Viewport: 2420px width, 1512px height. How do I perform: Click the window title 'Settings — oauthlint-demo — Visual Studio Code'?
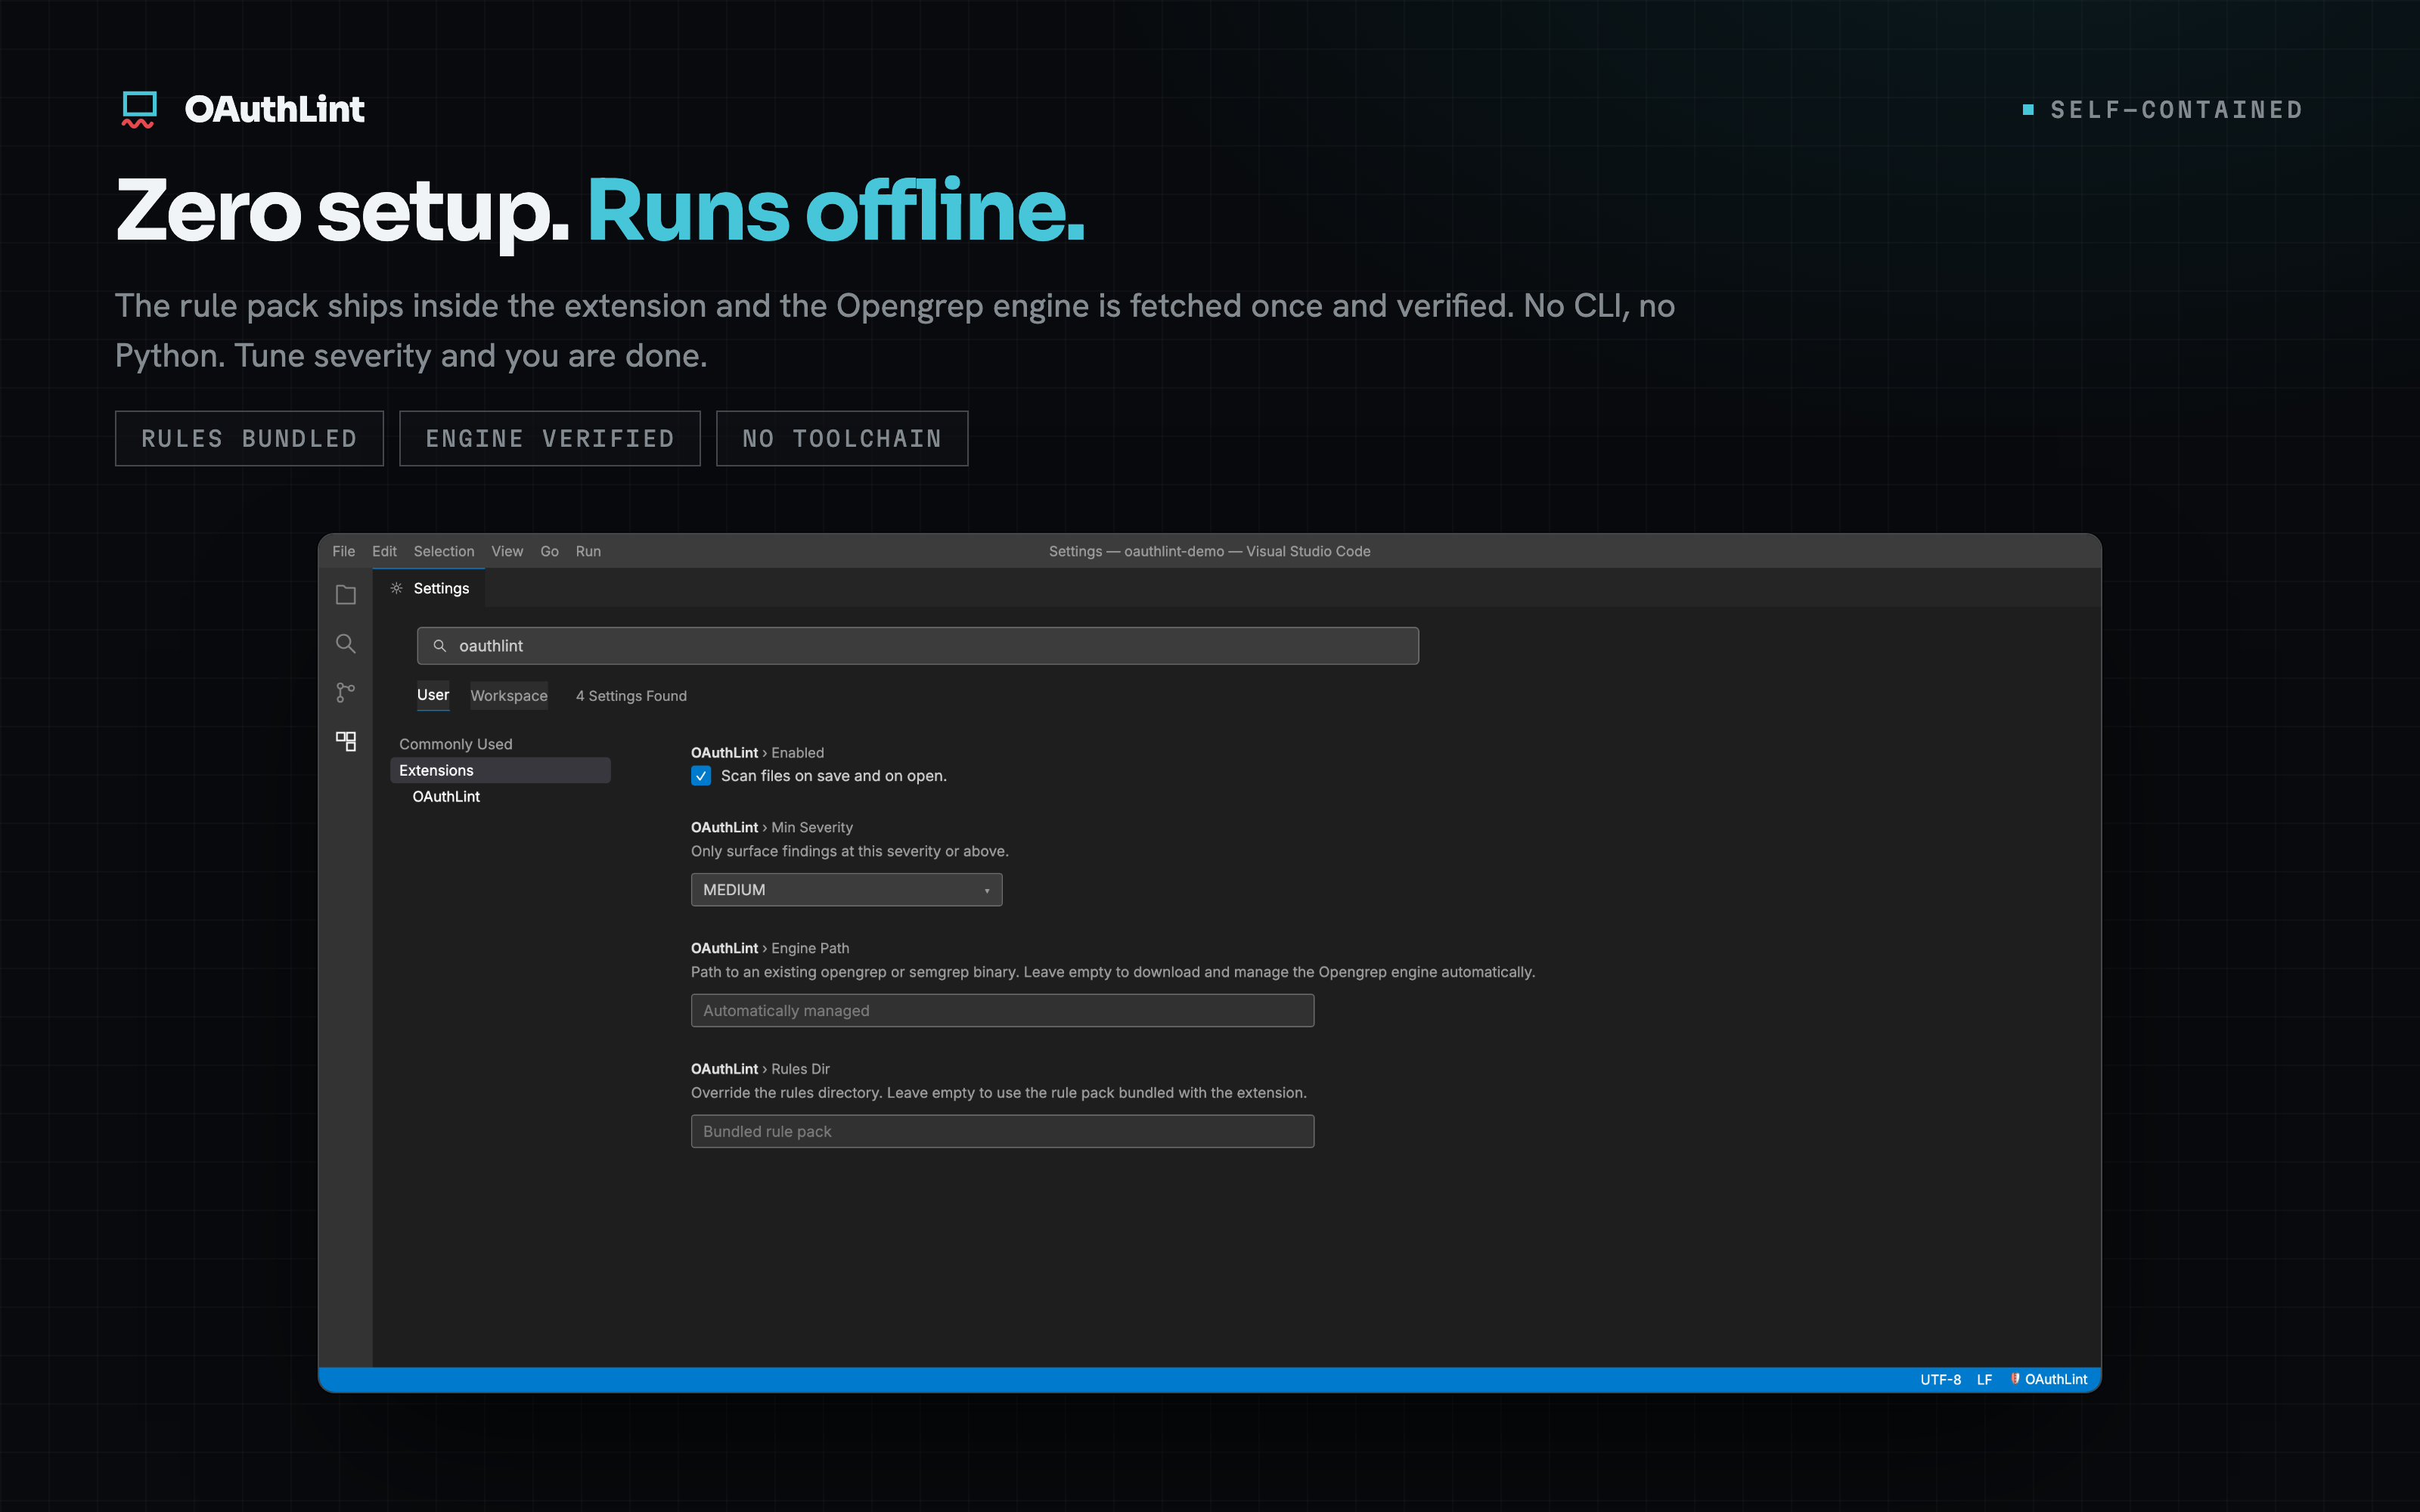click(x=1209, y=551)
